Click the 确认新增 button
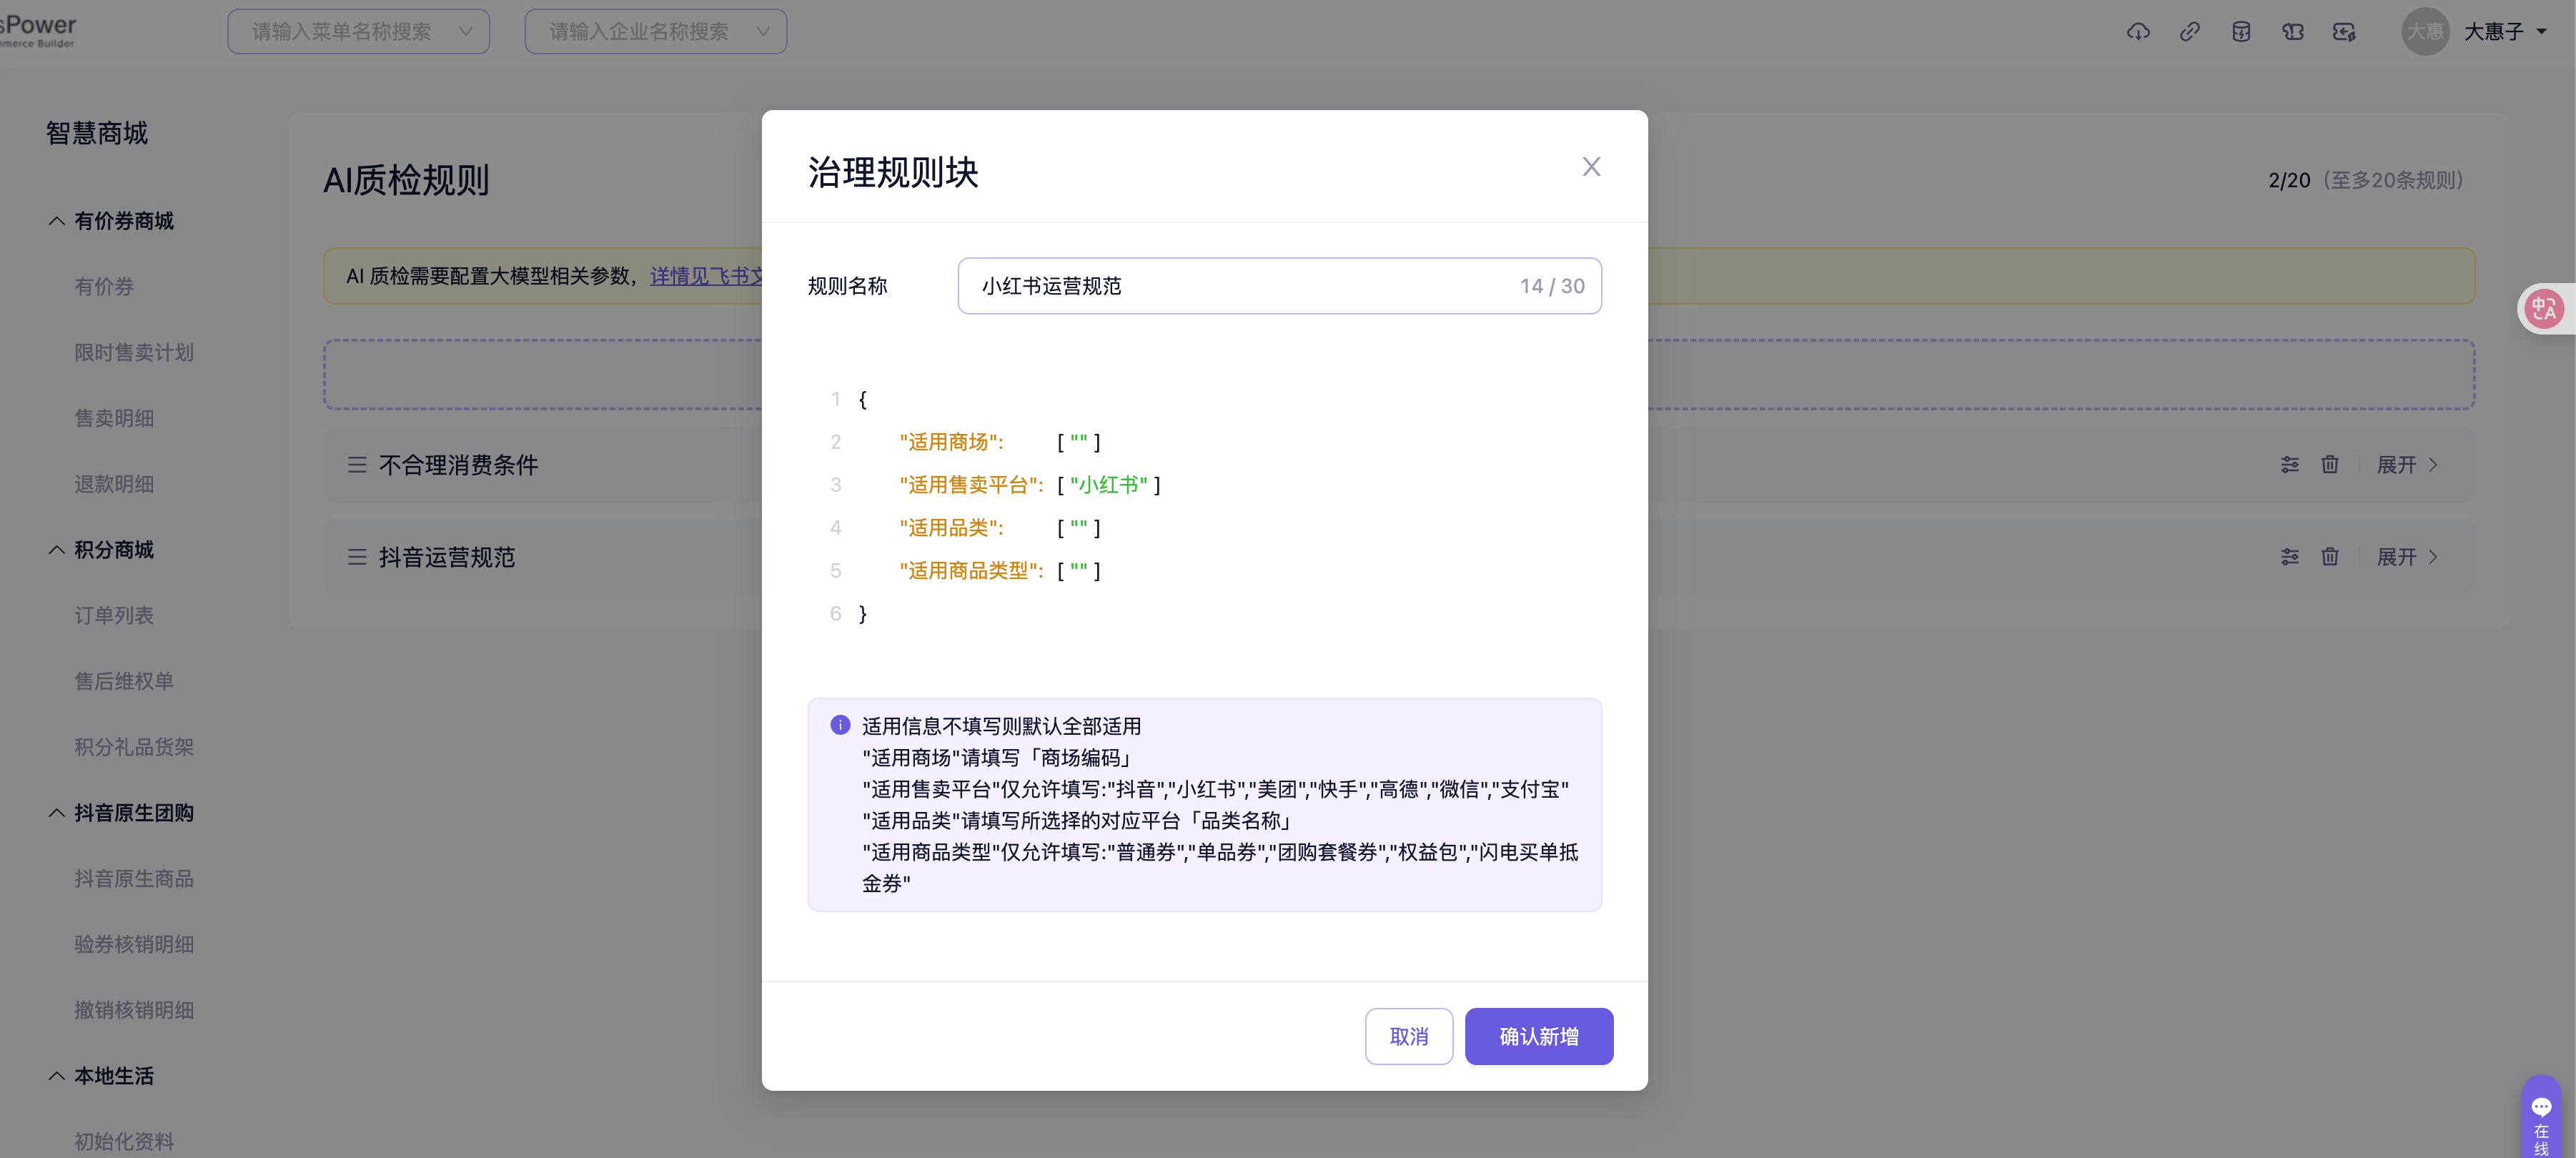 click(x=1538, y=1036)
